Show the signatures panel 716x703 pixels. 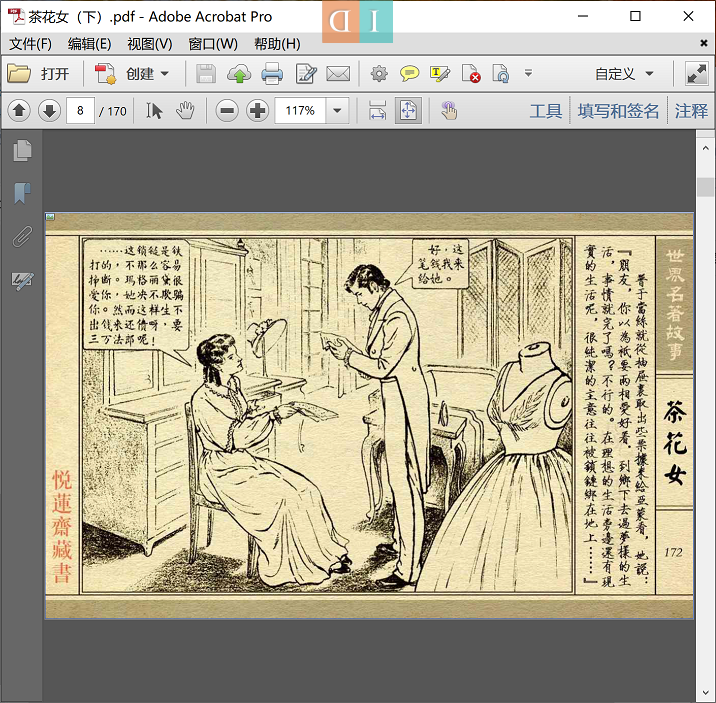(22, 279)
